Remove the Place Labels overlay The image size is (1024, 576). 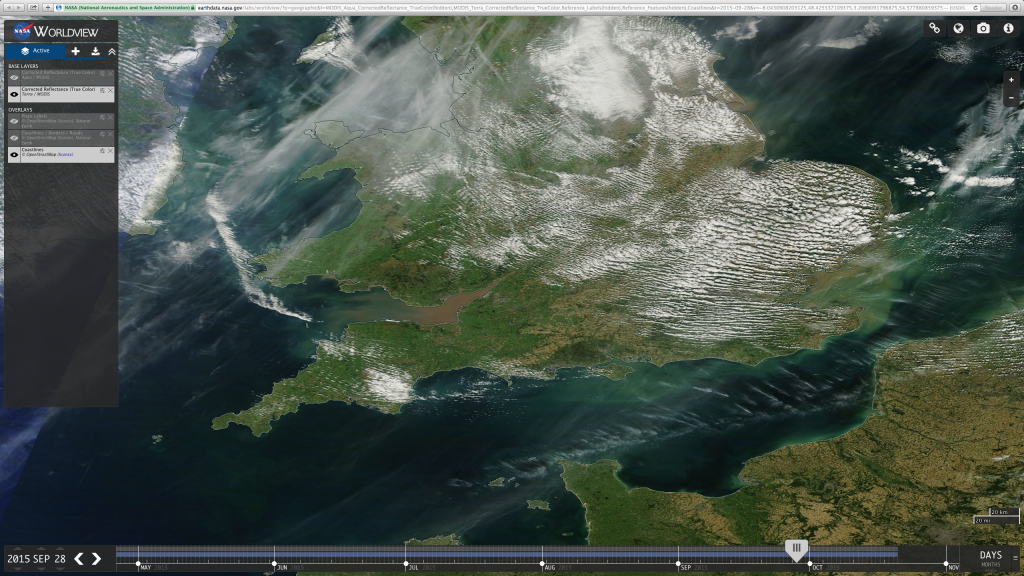click(110, 118)
